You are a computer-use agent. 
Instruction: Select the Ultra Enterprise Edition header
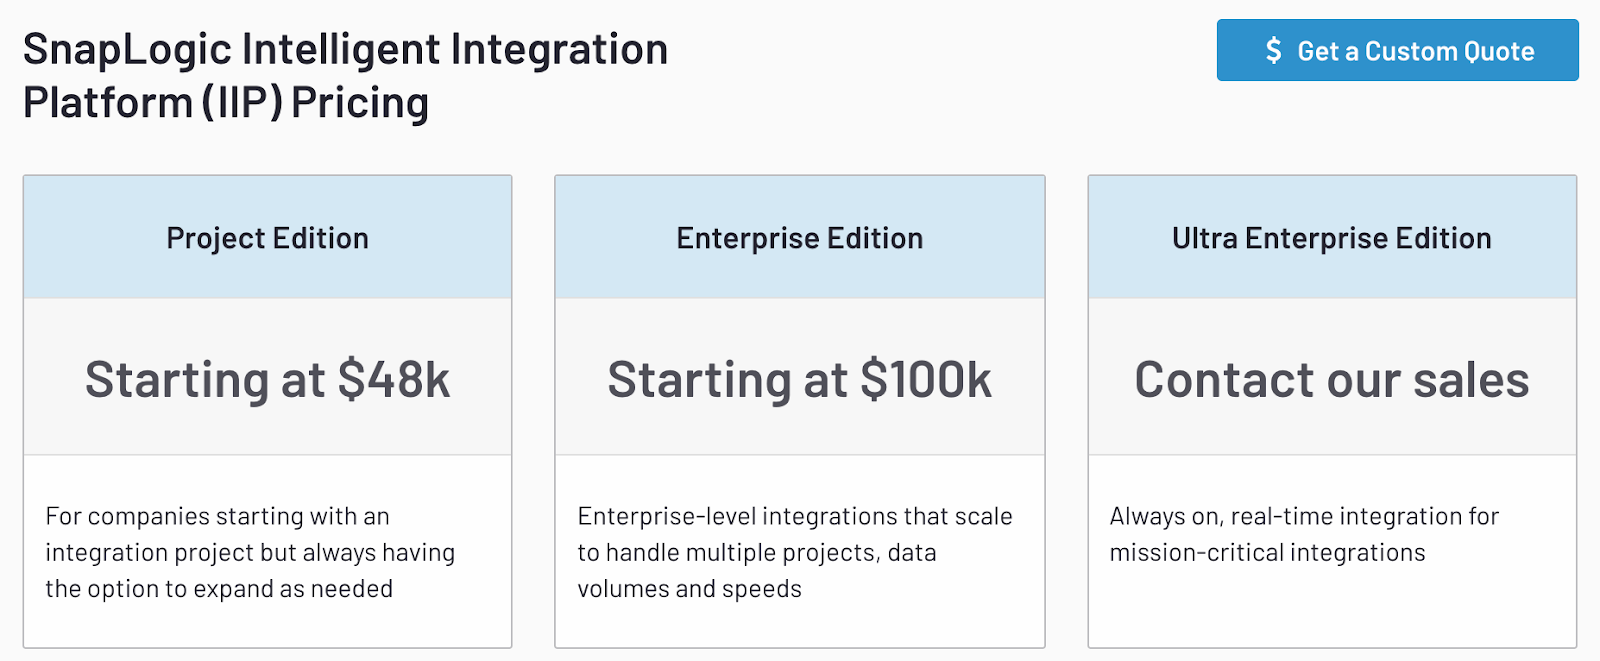coord(1332,238)
